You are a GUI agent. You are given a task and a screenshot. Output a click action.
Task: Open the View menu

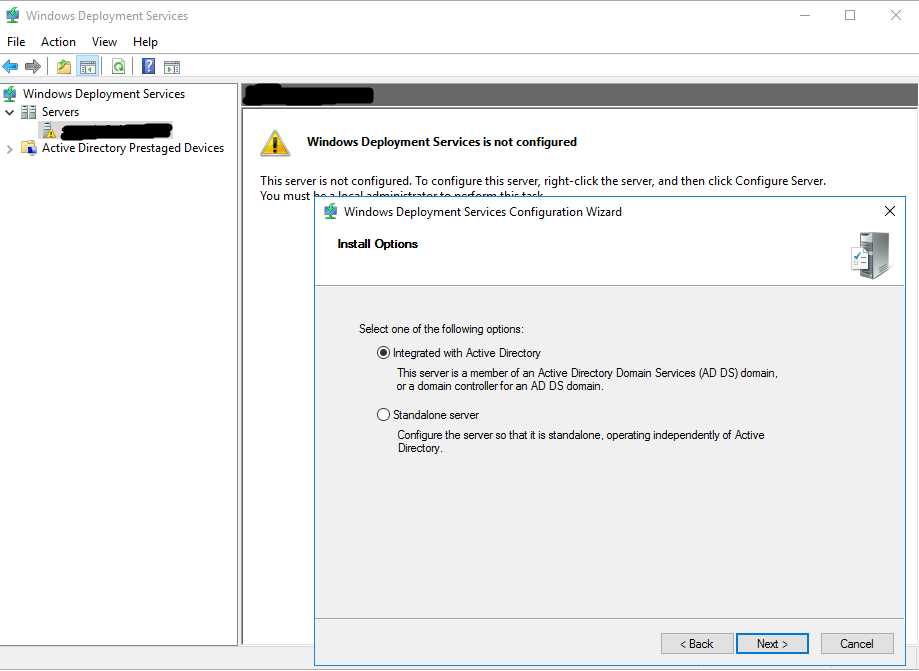104,42
